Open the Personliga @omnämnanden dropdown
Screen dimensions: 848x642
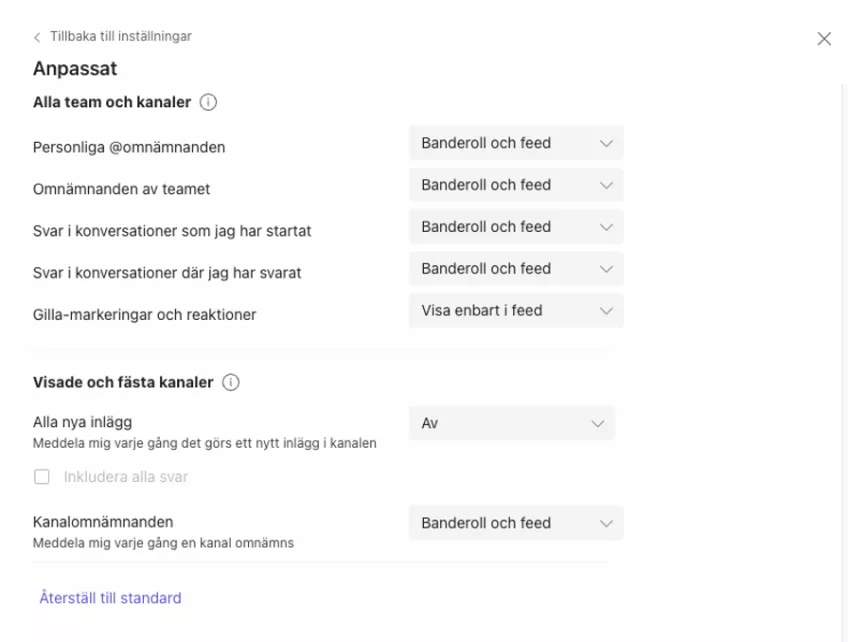(x=516, y=143)
